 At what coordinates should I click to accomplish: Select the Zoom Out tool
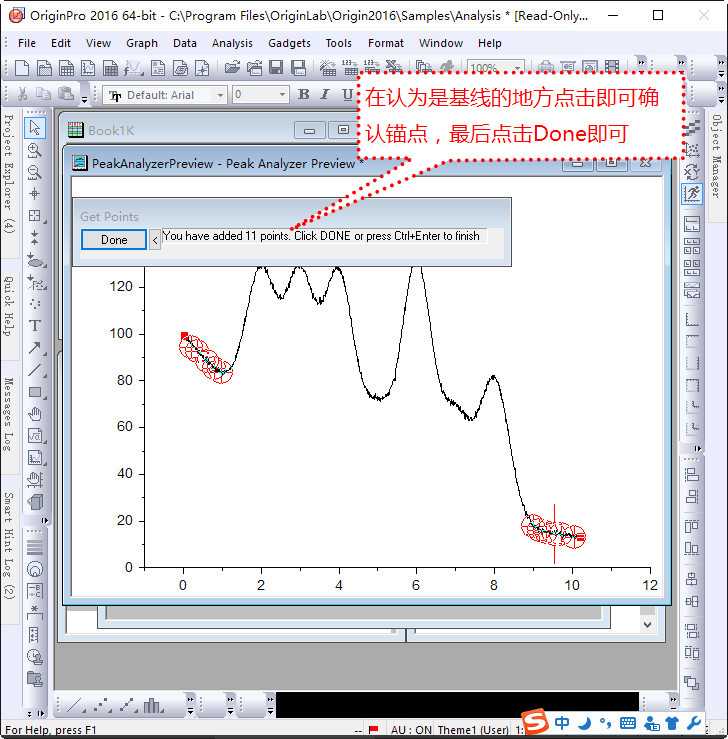point(35,171)
